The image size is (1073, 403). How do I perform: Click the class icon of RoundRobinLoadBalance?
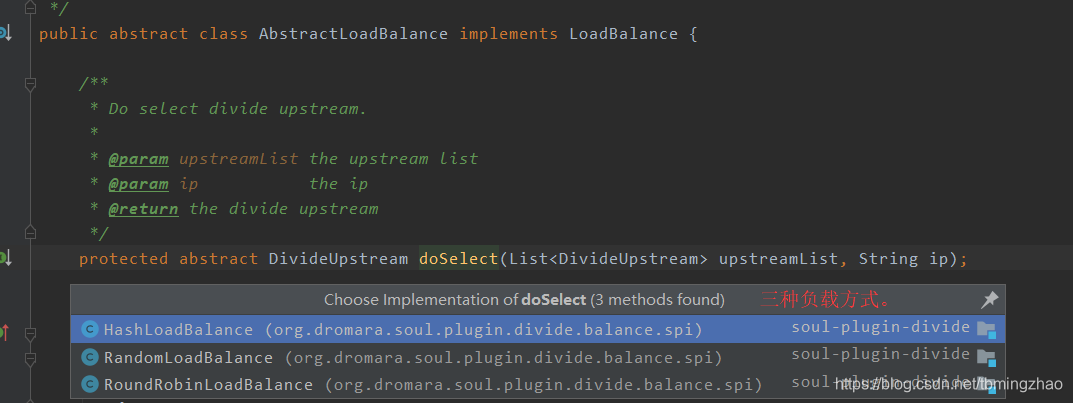[90, 385]
